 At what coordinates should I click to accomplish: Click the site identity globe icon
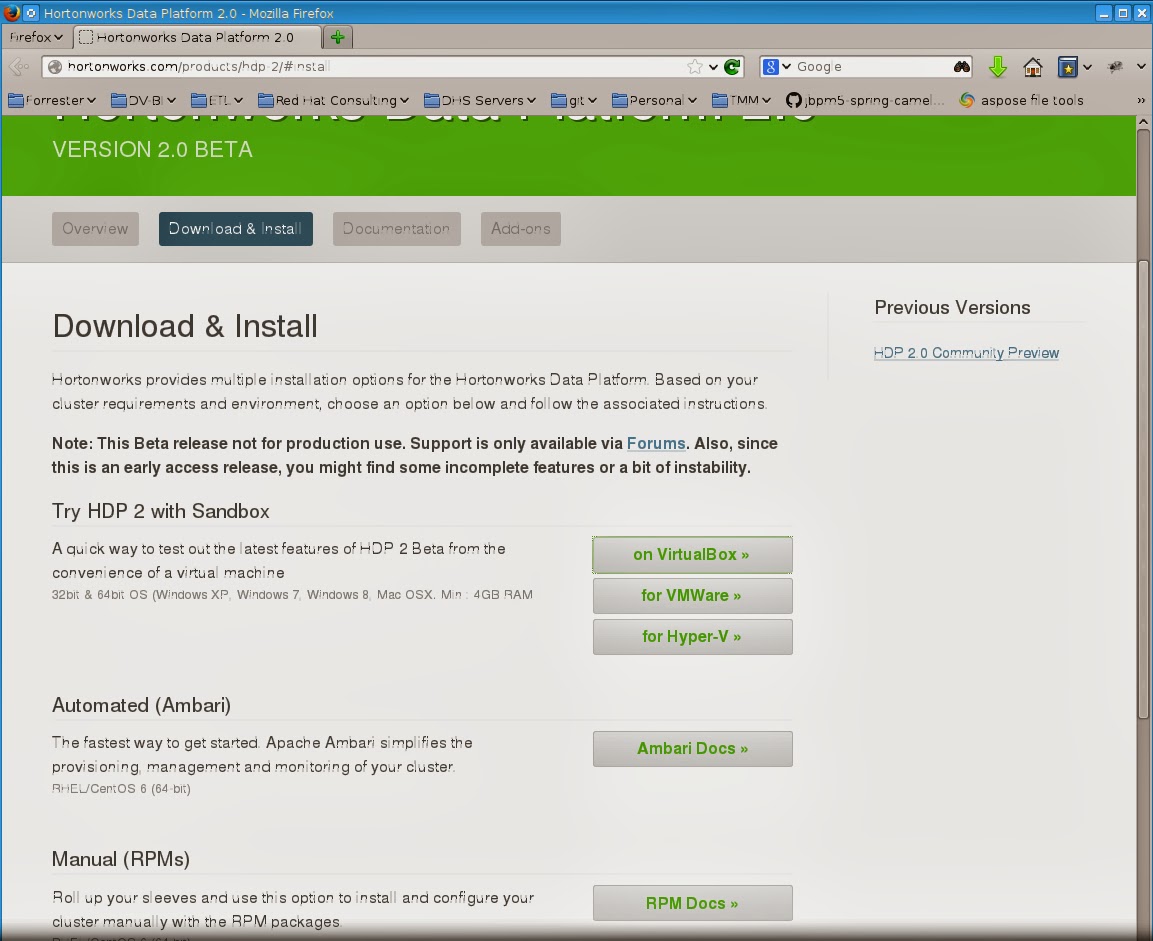point(54,67)
